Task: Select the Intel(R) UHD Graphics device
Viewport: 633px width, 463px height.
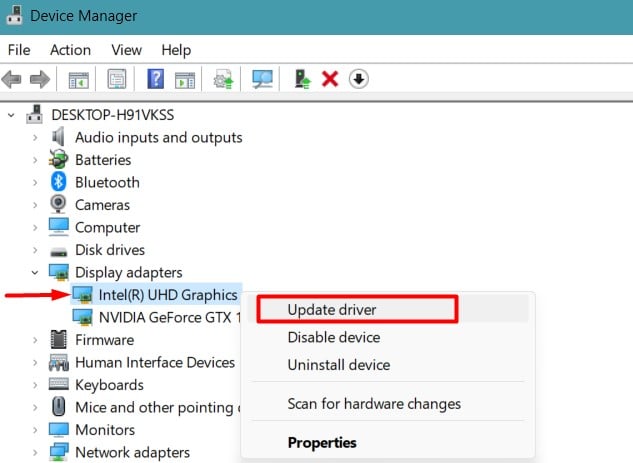Action: coord(168,295)
